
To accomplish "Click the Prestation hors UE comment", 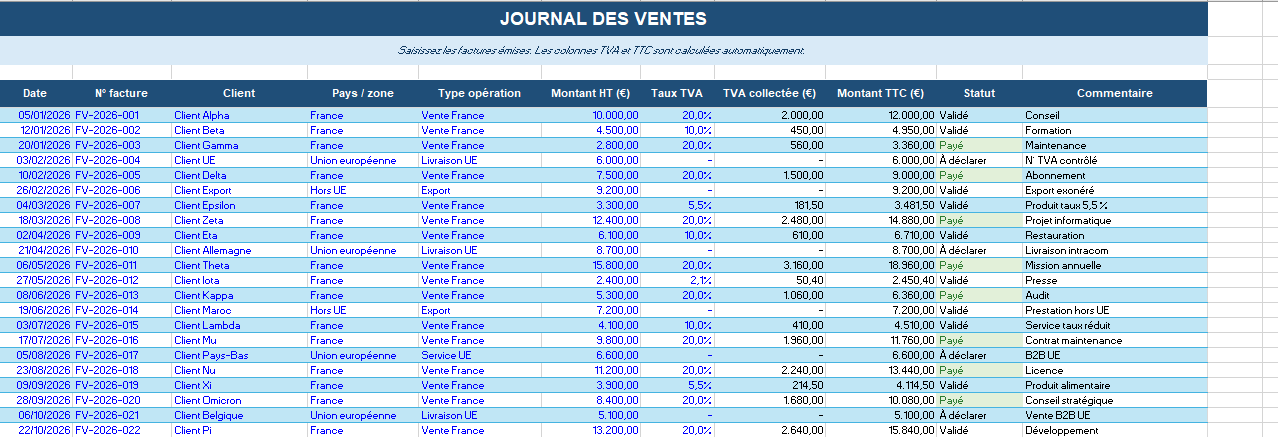I will tap(1114, 310).
